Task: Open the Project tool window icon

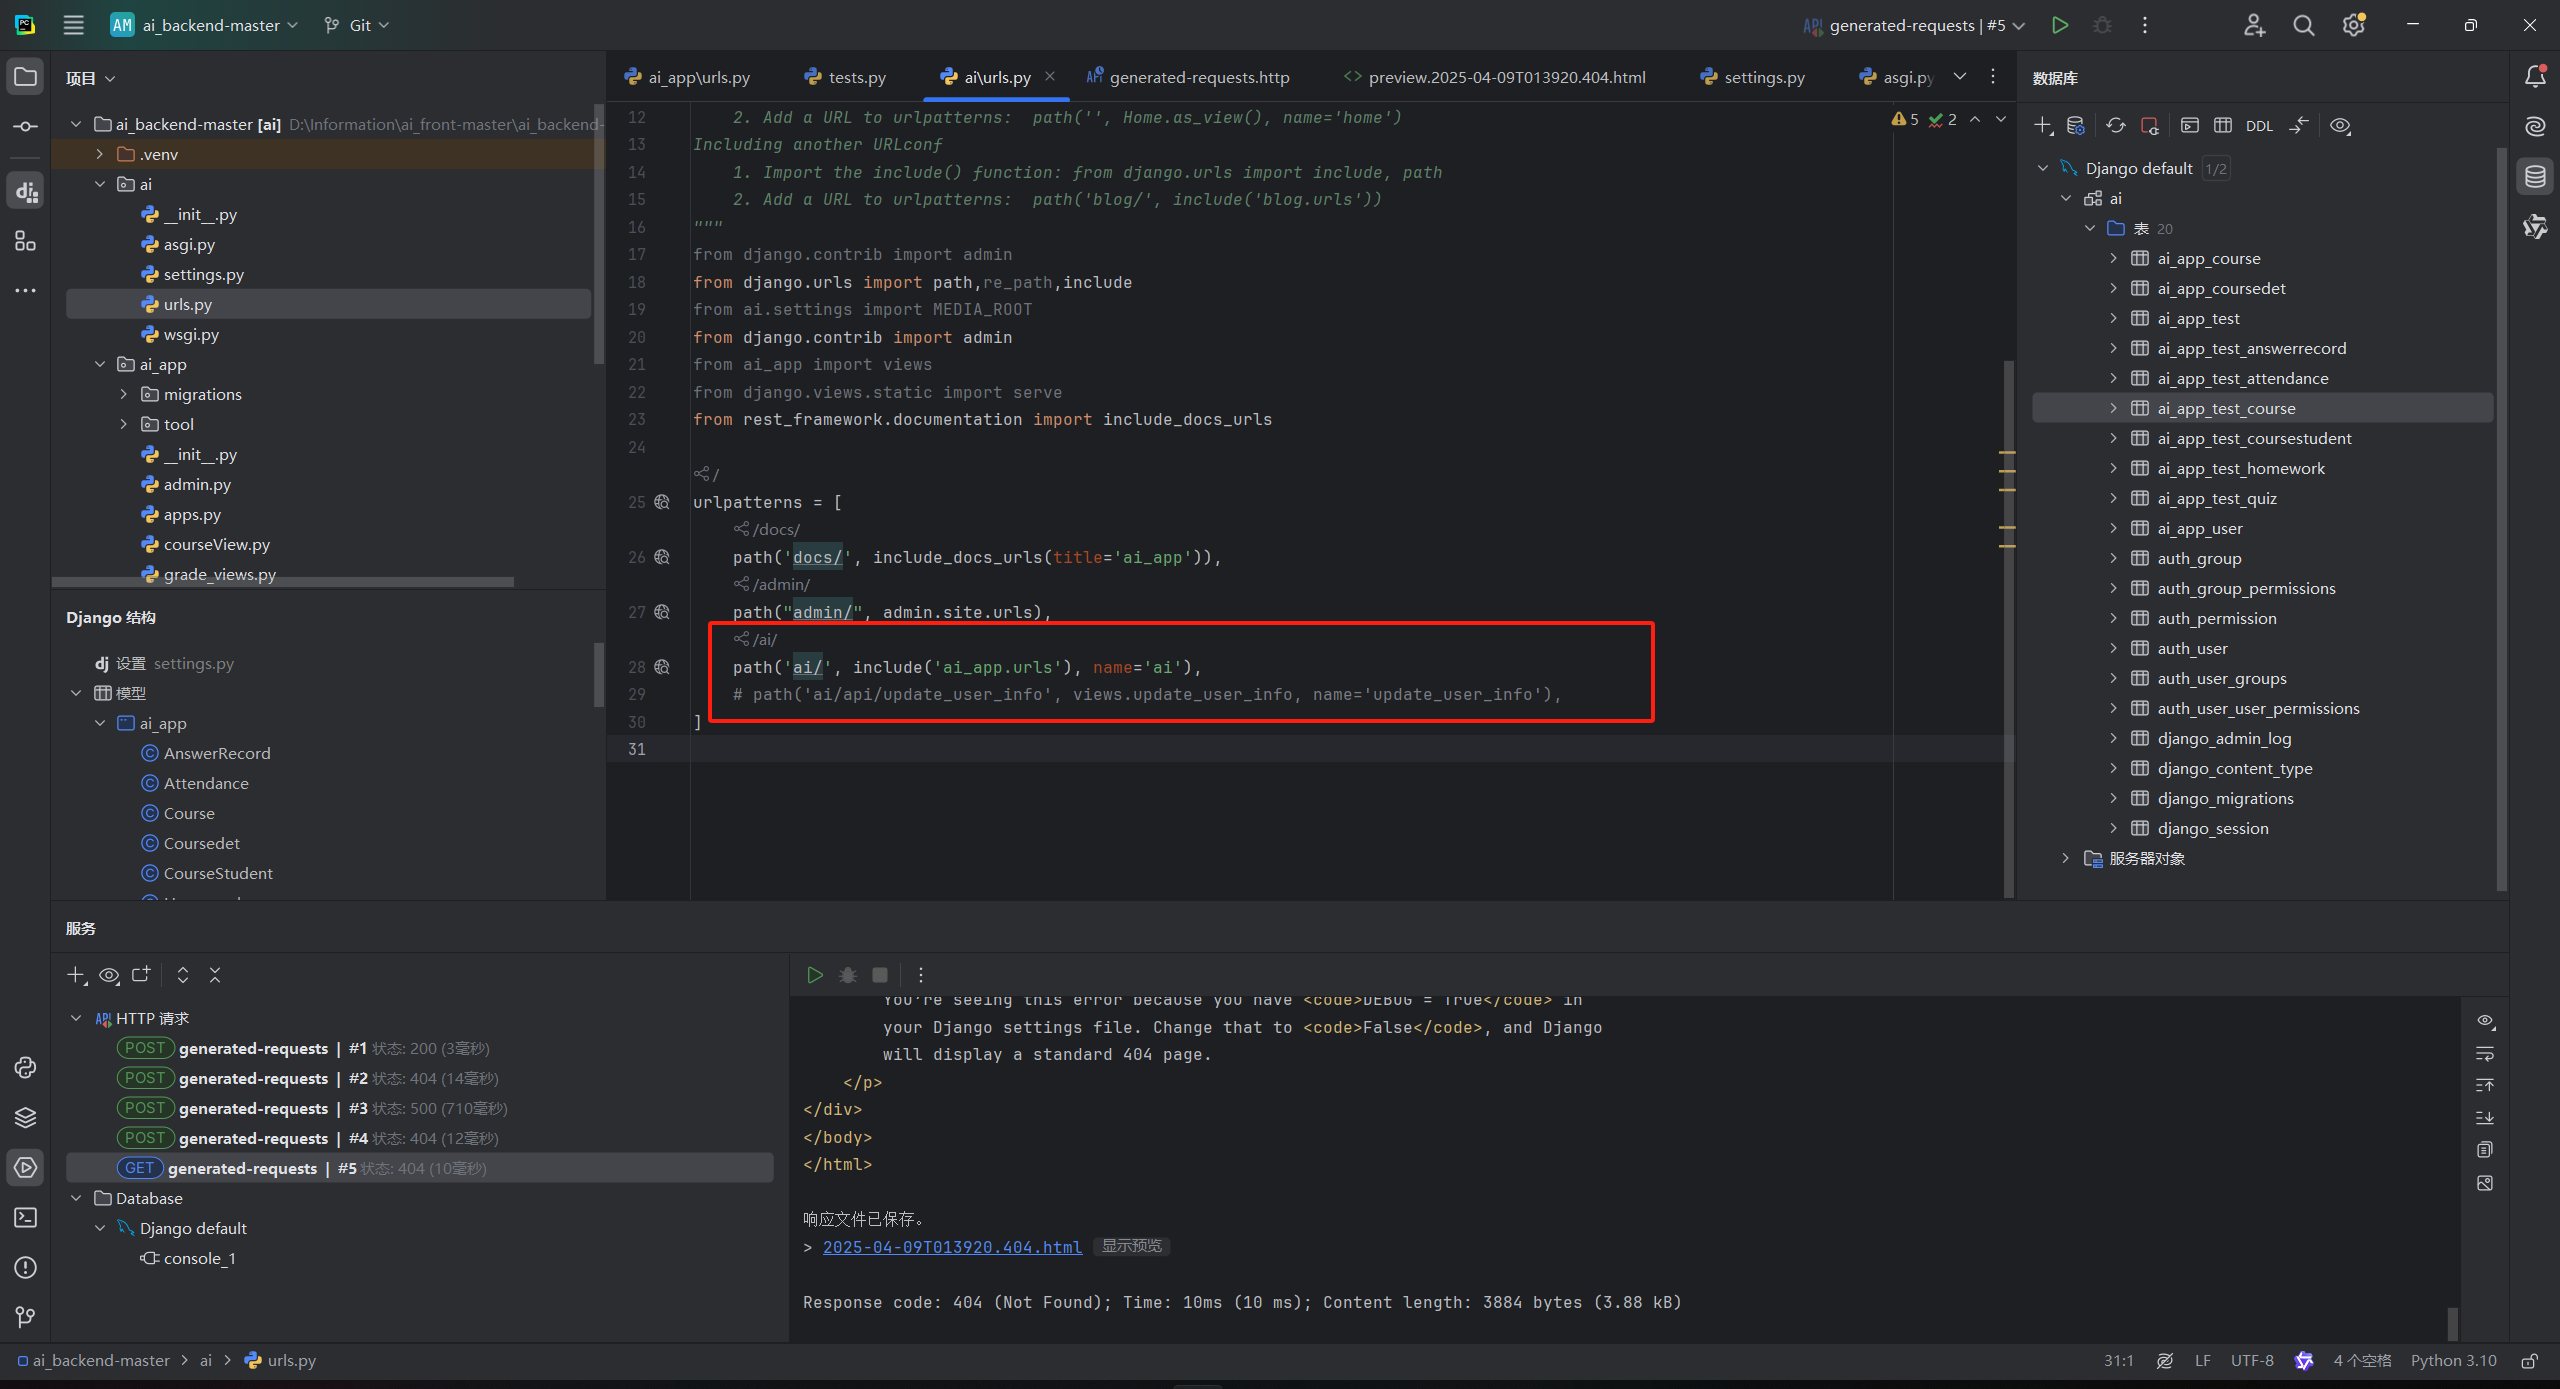Action: click(26, 77)
